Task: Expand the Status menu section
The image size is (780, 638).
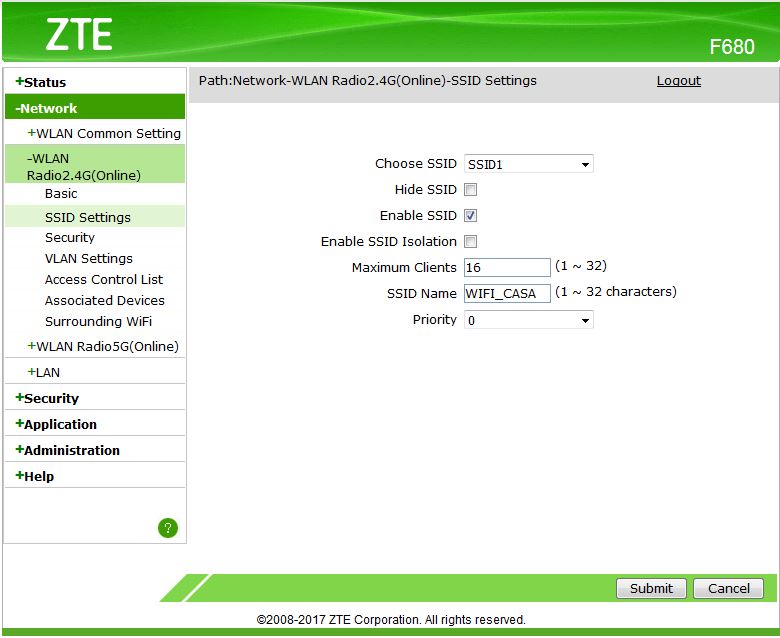Action: tap(41, 82)
